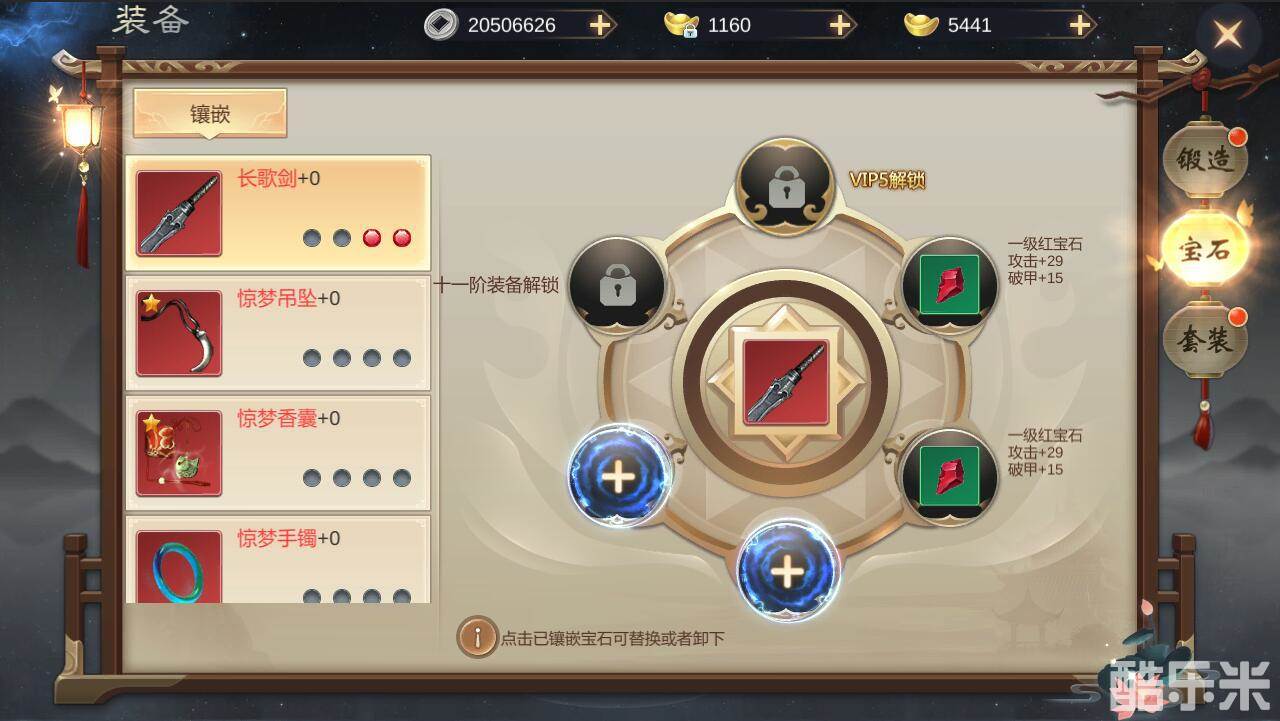Select the upper-right 一级红宝石 gem slot
1280x721 pixels.
tap(950, 285)
